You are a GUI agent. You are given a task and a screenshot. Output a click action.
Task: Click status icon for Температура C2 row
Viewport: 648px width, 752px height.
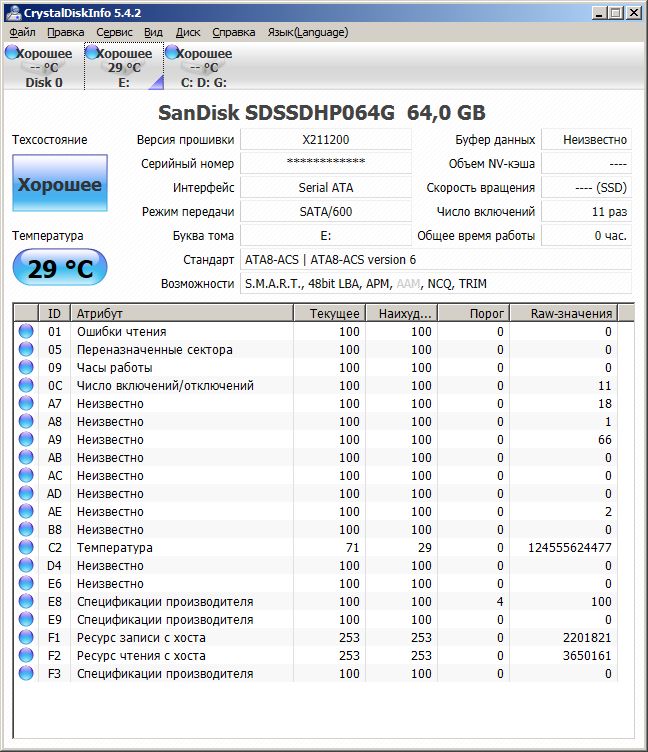pos(26,547)
